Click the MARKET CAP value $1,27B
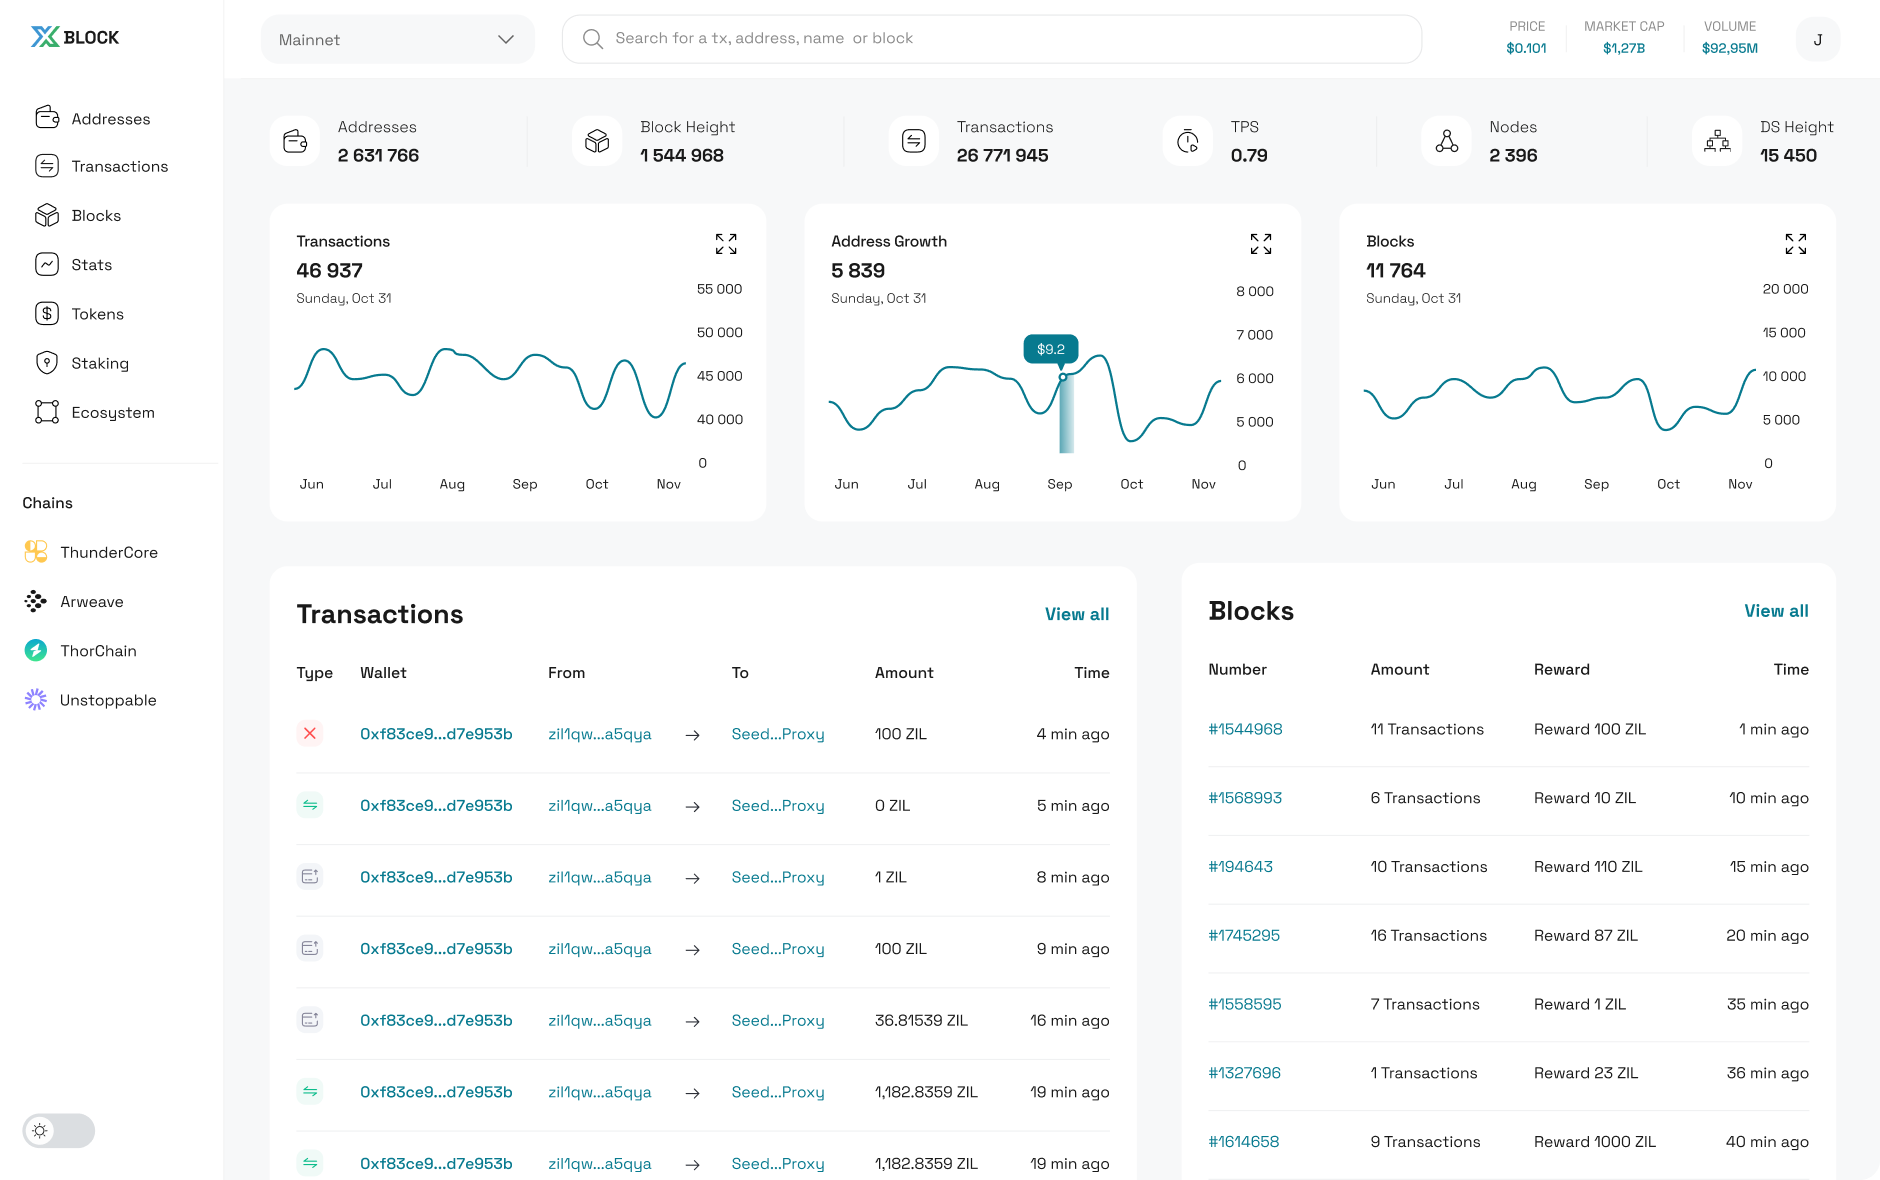The image size is (1880, 1180). [1624, 48]
